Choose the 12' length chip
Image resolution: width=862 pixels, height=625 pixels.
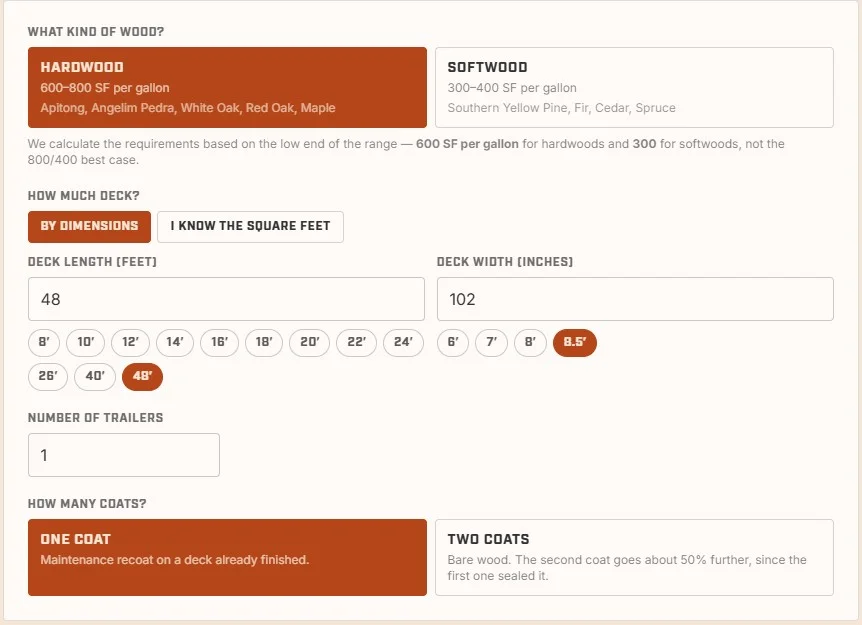(130, 342)
